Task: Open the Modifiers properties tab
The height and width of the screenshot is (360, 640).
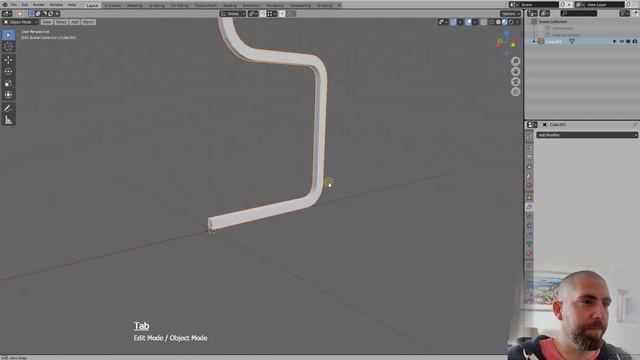Action: tap(529, 207)
